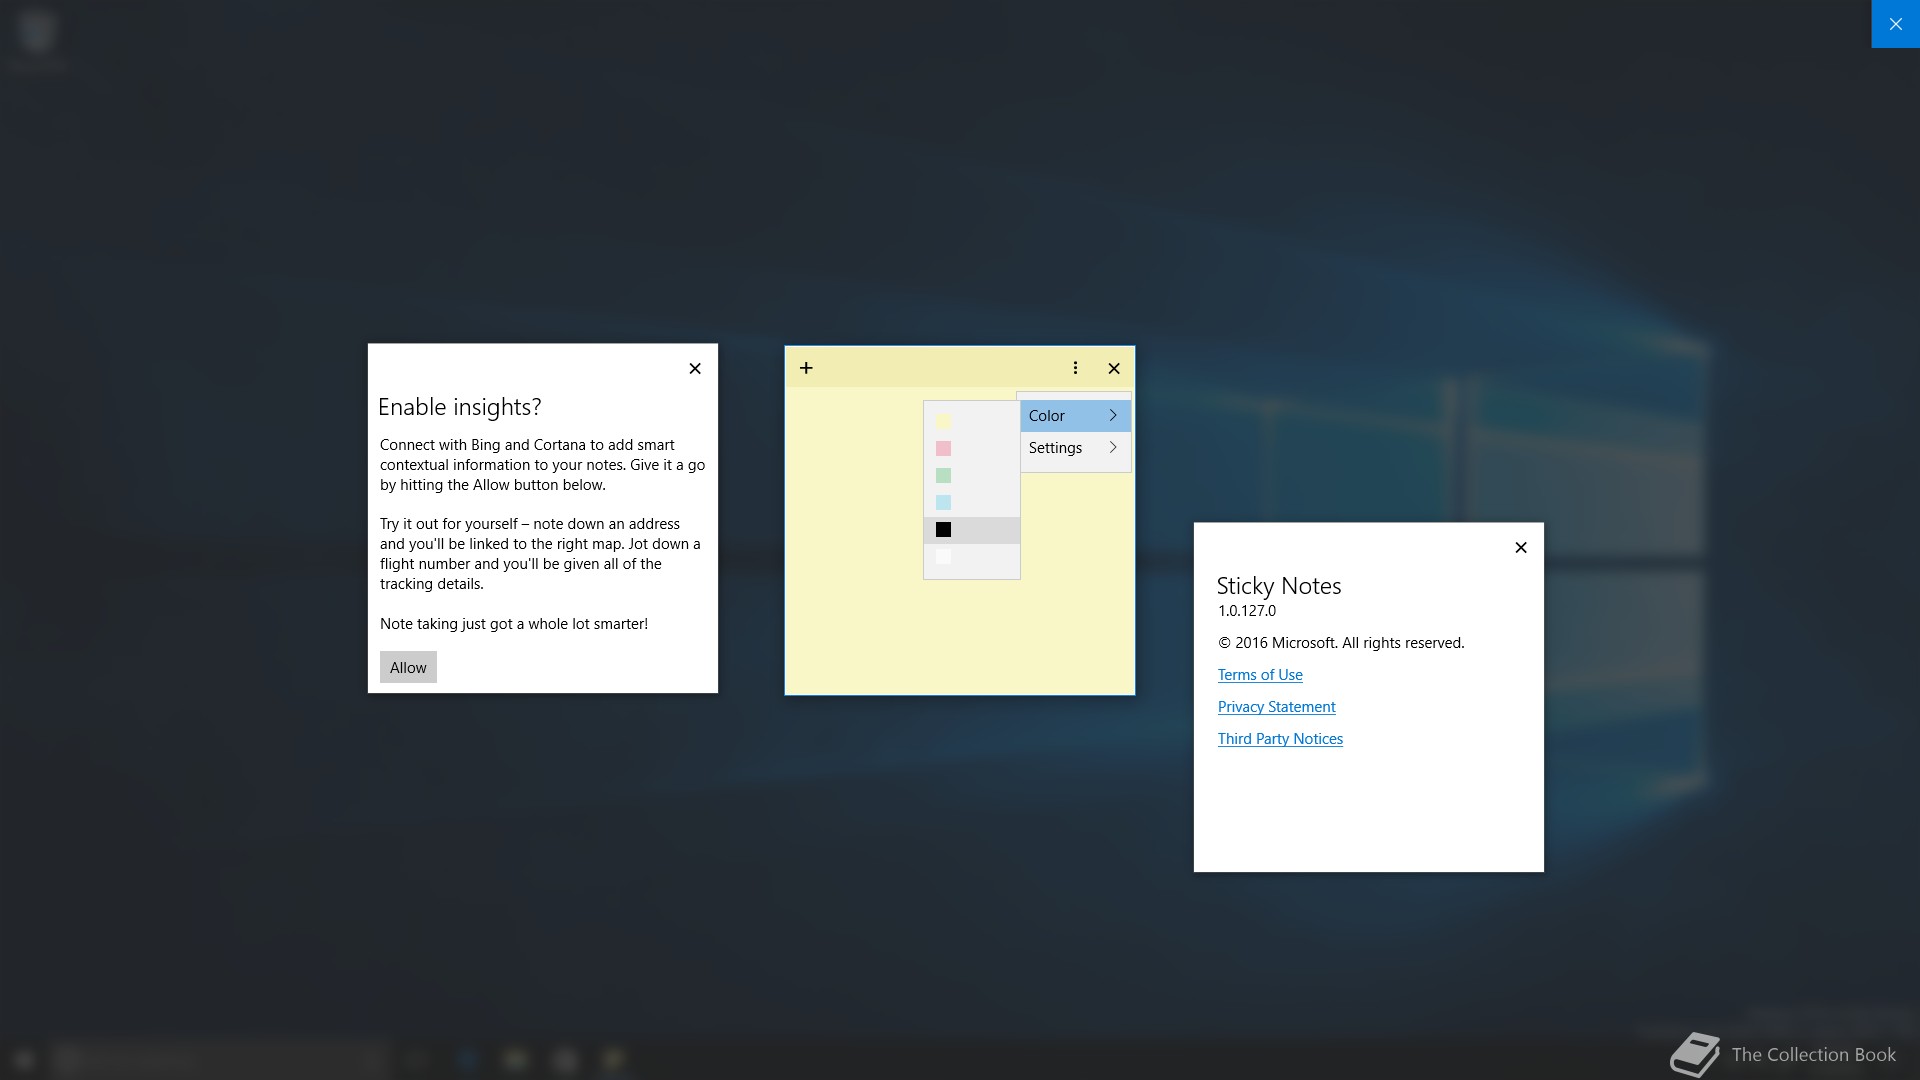Image resolution: width=1920 pixels, height=1080 pixels.
Task: Click the Sticky Notes heading text
Action: coord(1279,586)
